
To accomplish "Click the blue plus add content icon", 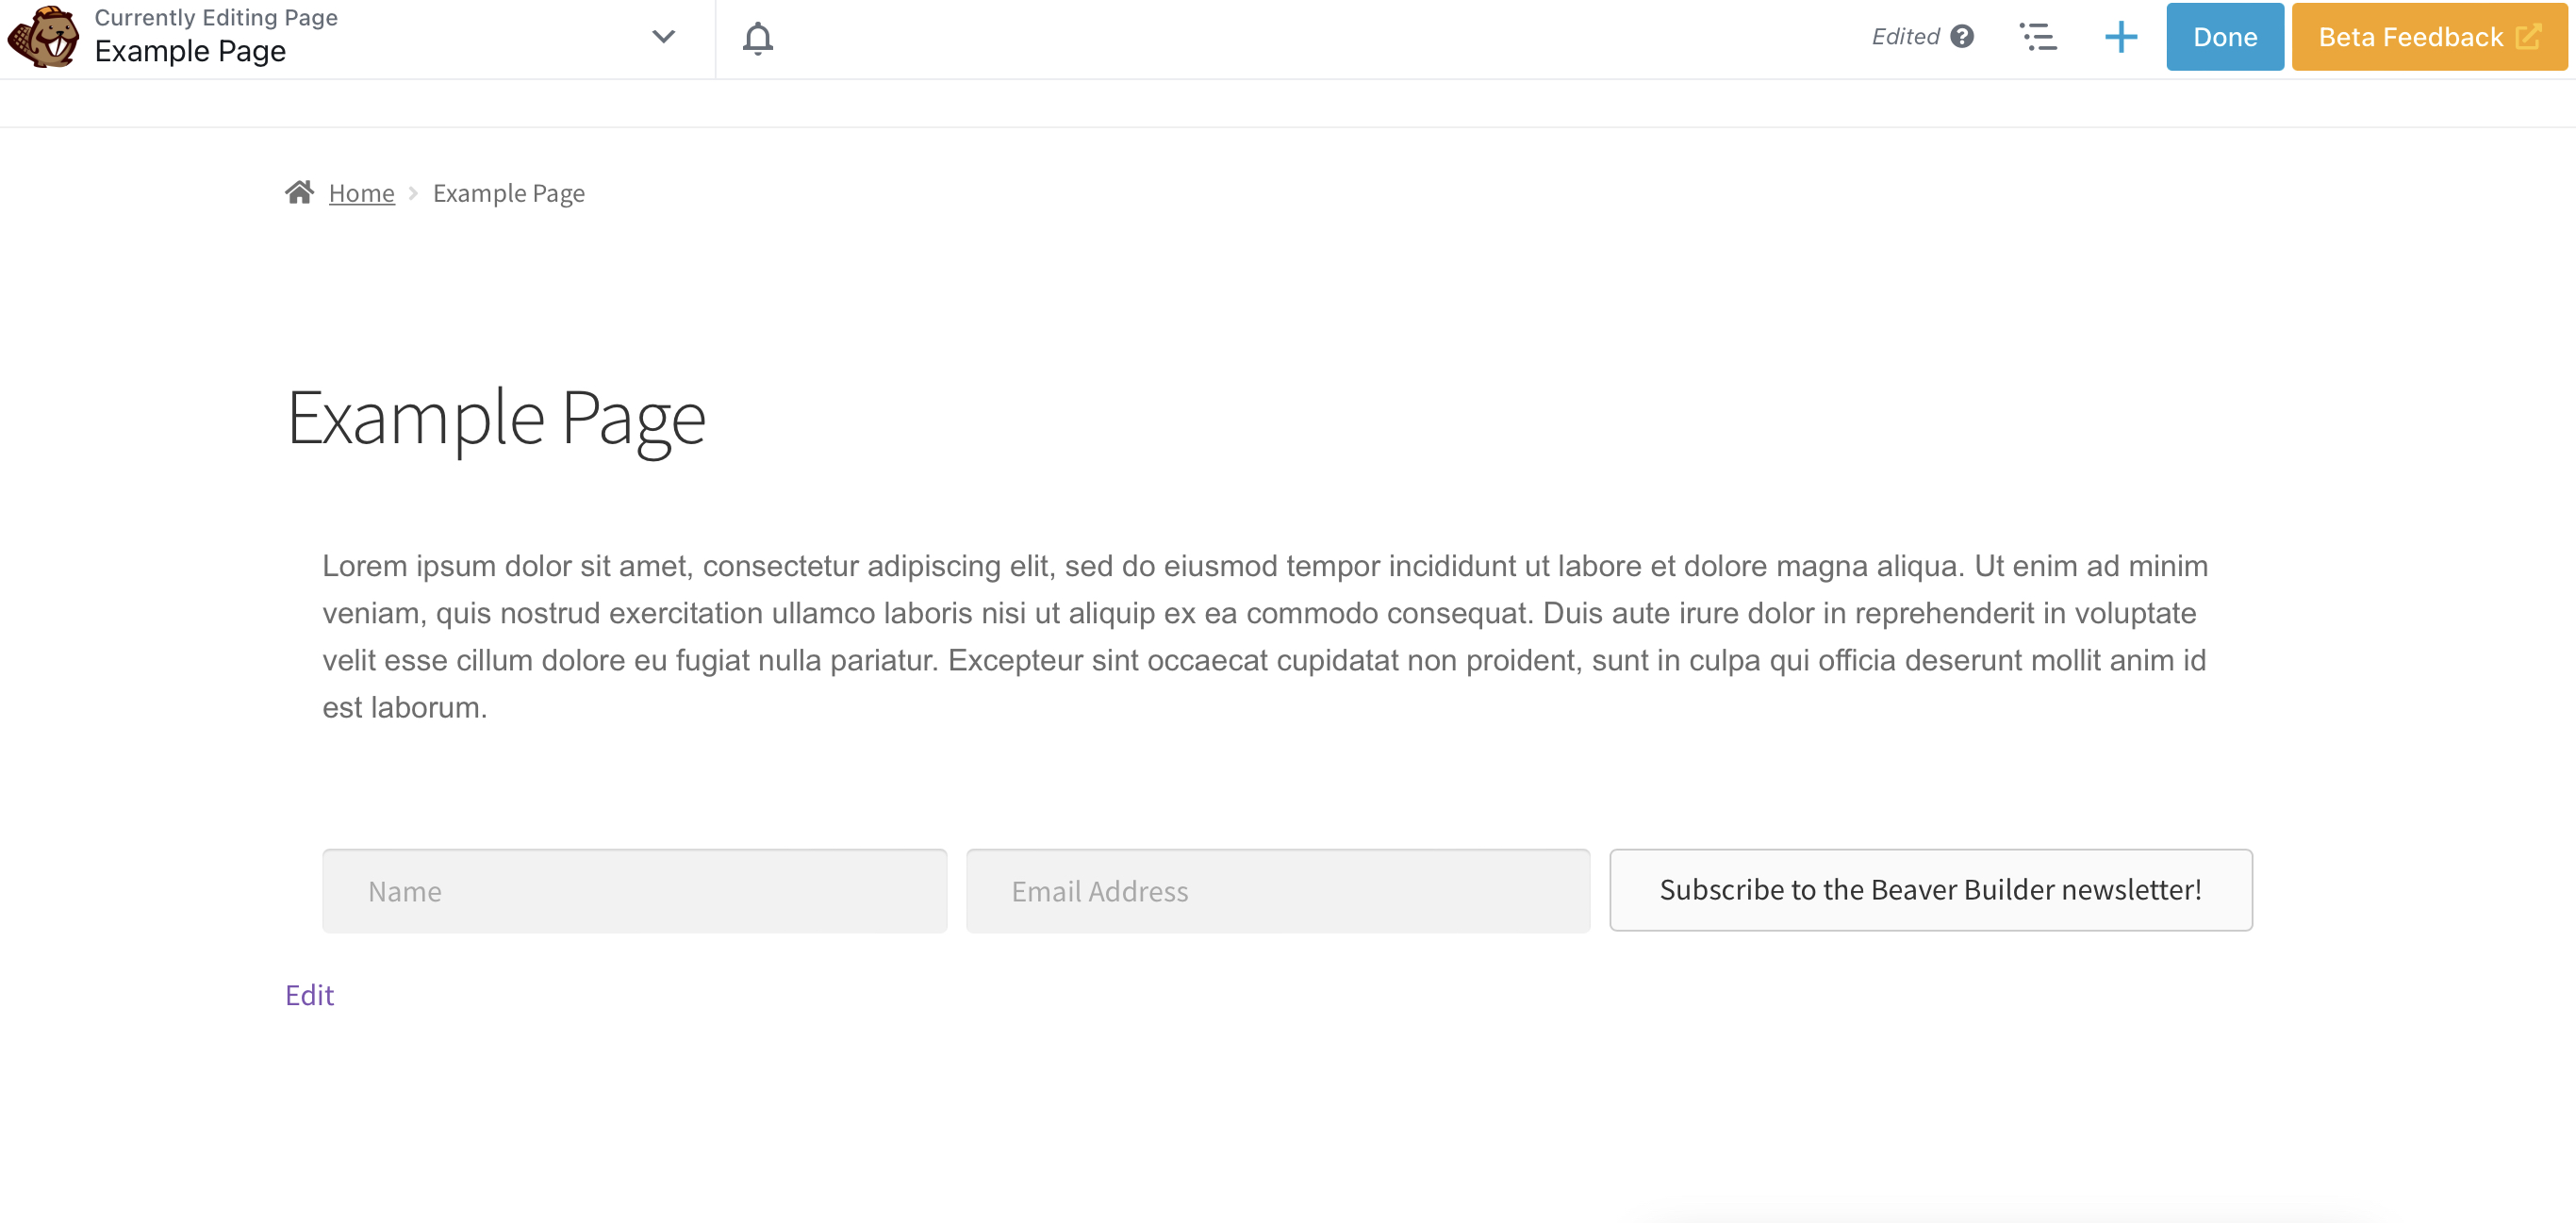I will (x=2120, y=37).
